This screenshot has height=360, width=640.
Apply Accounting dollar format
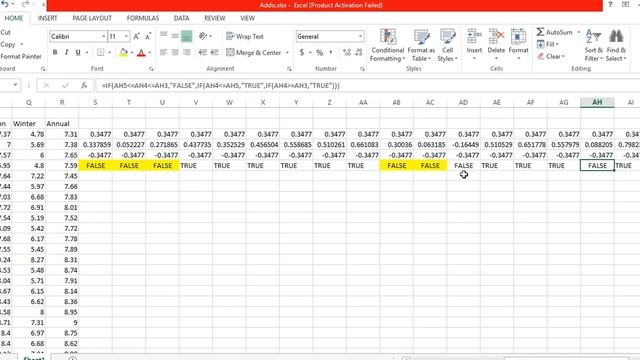(302, 52)
